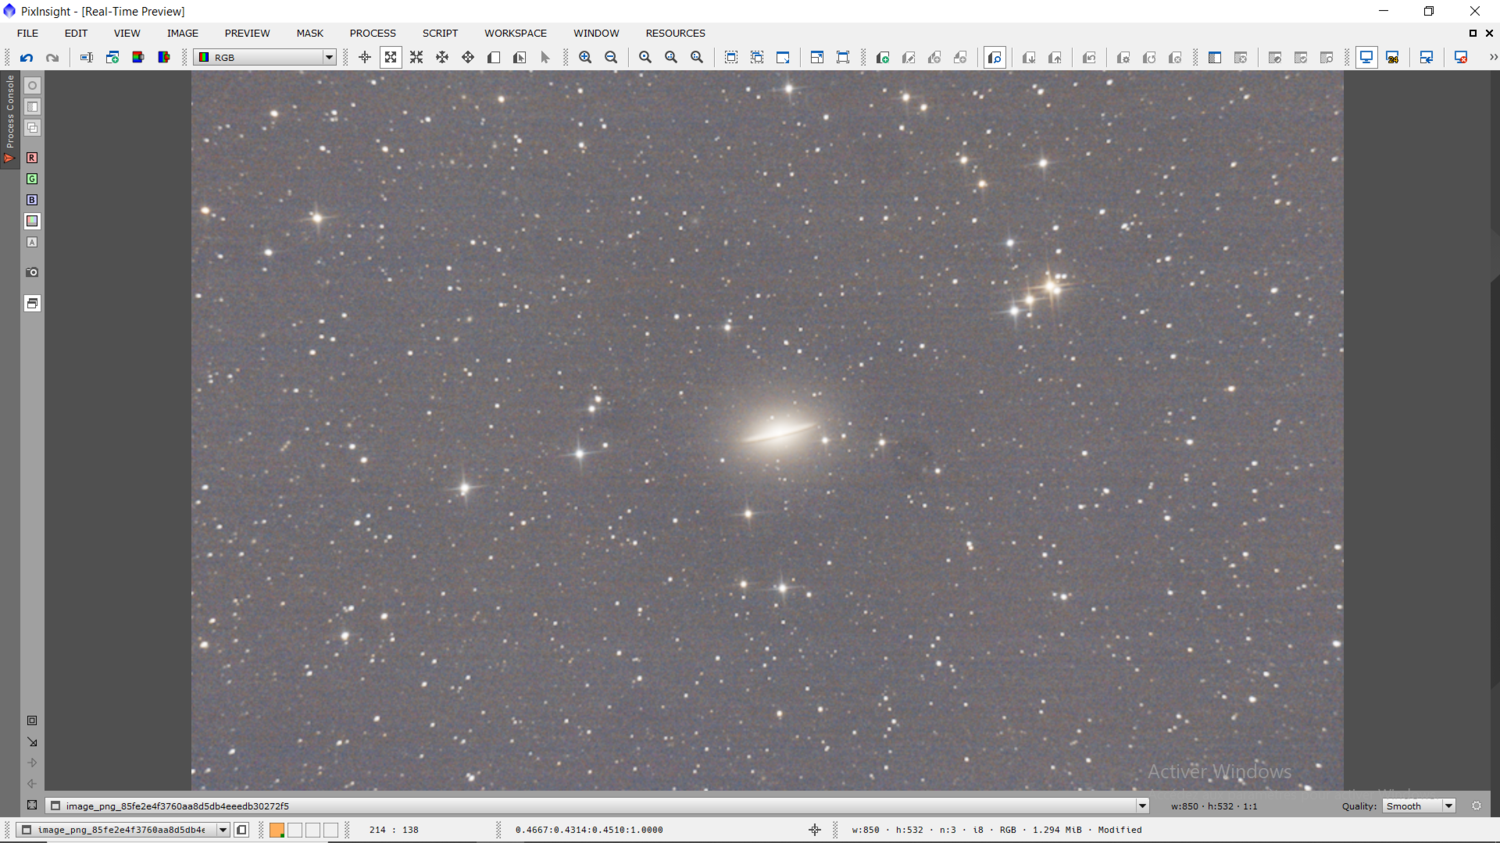Click the gear icon beside the Quality selector
Image resolution: width=1500 pixels, height=843 pixels.
1476,806
